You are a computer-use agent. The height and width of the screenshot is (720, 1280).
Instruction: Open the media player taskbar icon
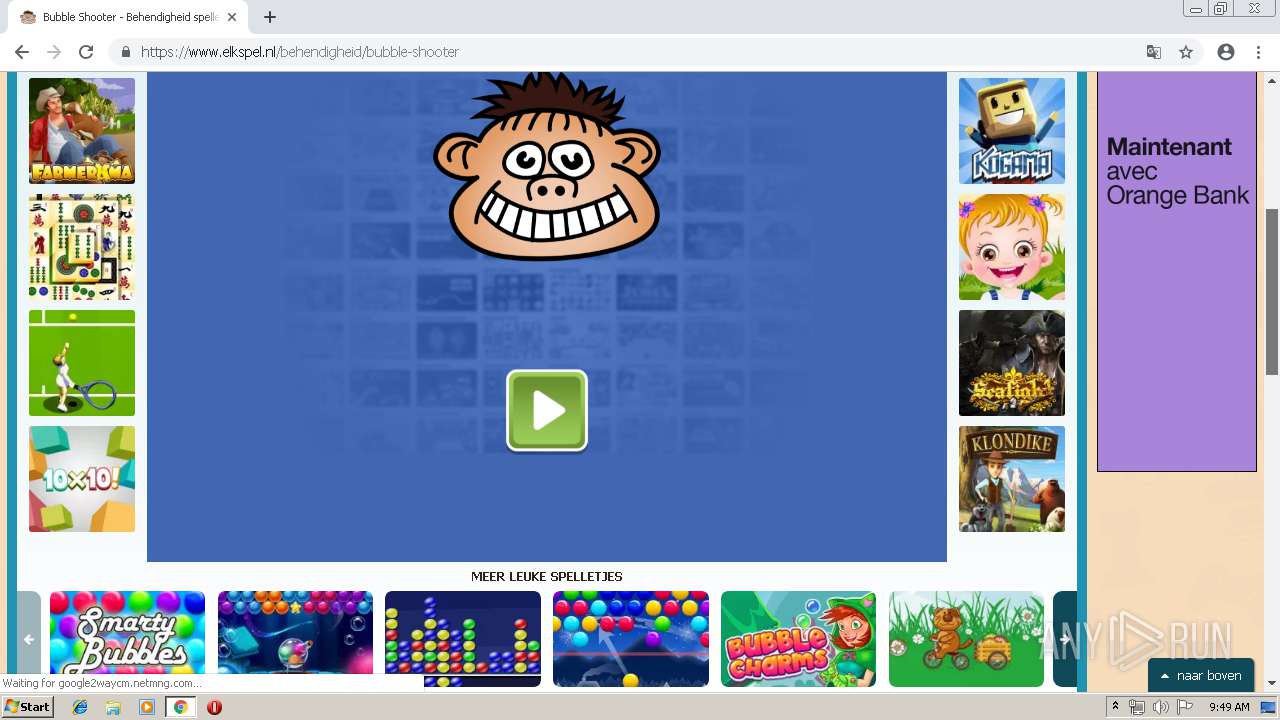(x=147, y=707)
